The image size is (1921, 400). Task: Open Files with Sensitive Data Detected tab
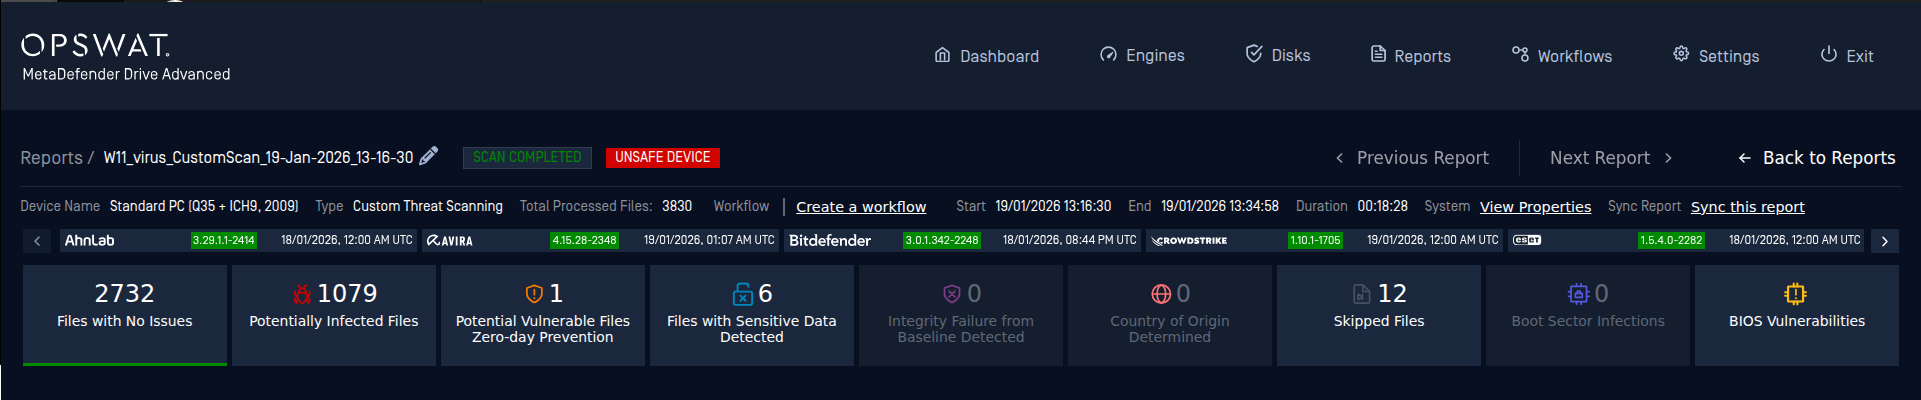(752, 315)
